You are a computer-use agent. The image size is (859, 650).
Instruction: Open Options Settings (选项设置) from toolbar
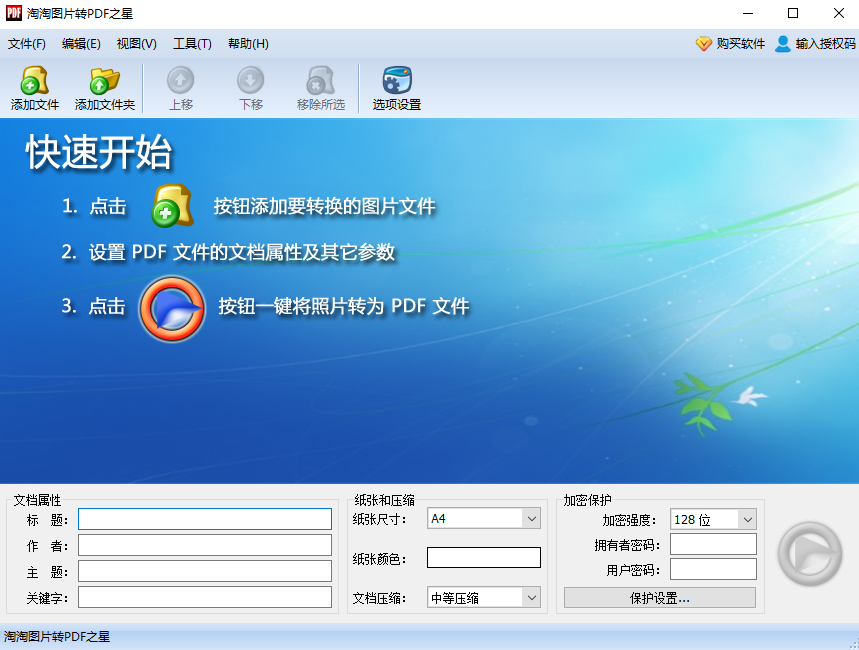(397, 88)
